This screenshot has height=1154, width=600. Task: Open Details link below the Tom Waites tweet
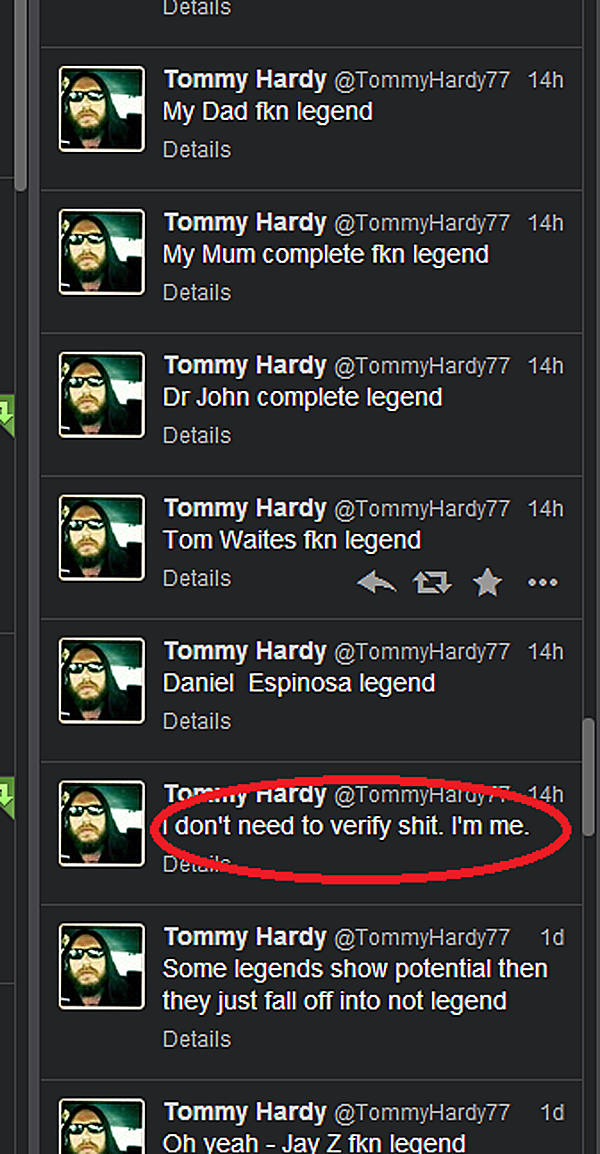click(x=196, y=578)
